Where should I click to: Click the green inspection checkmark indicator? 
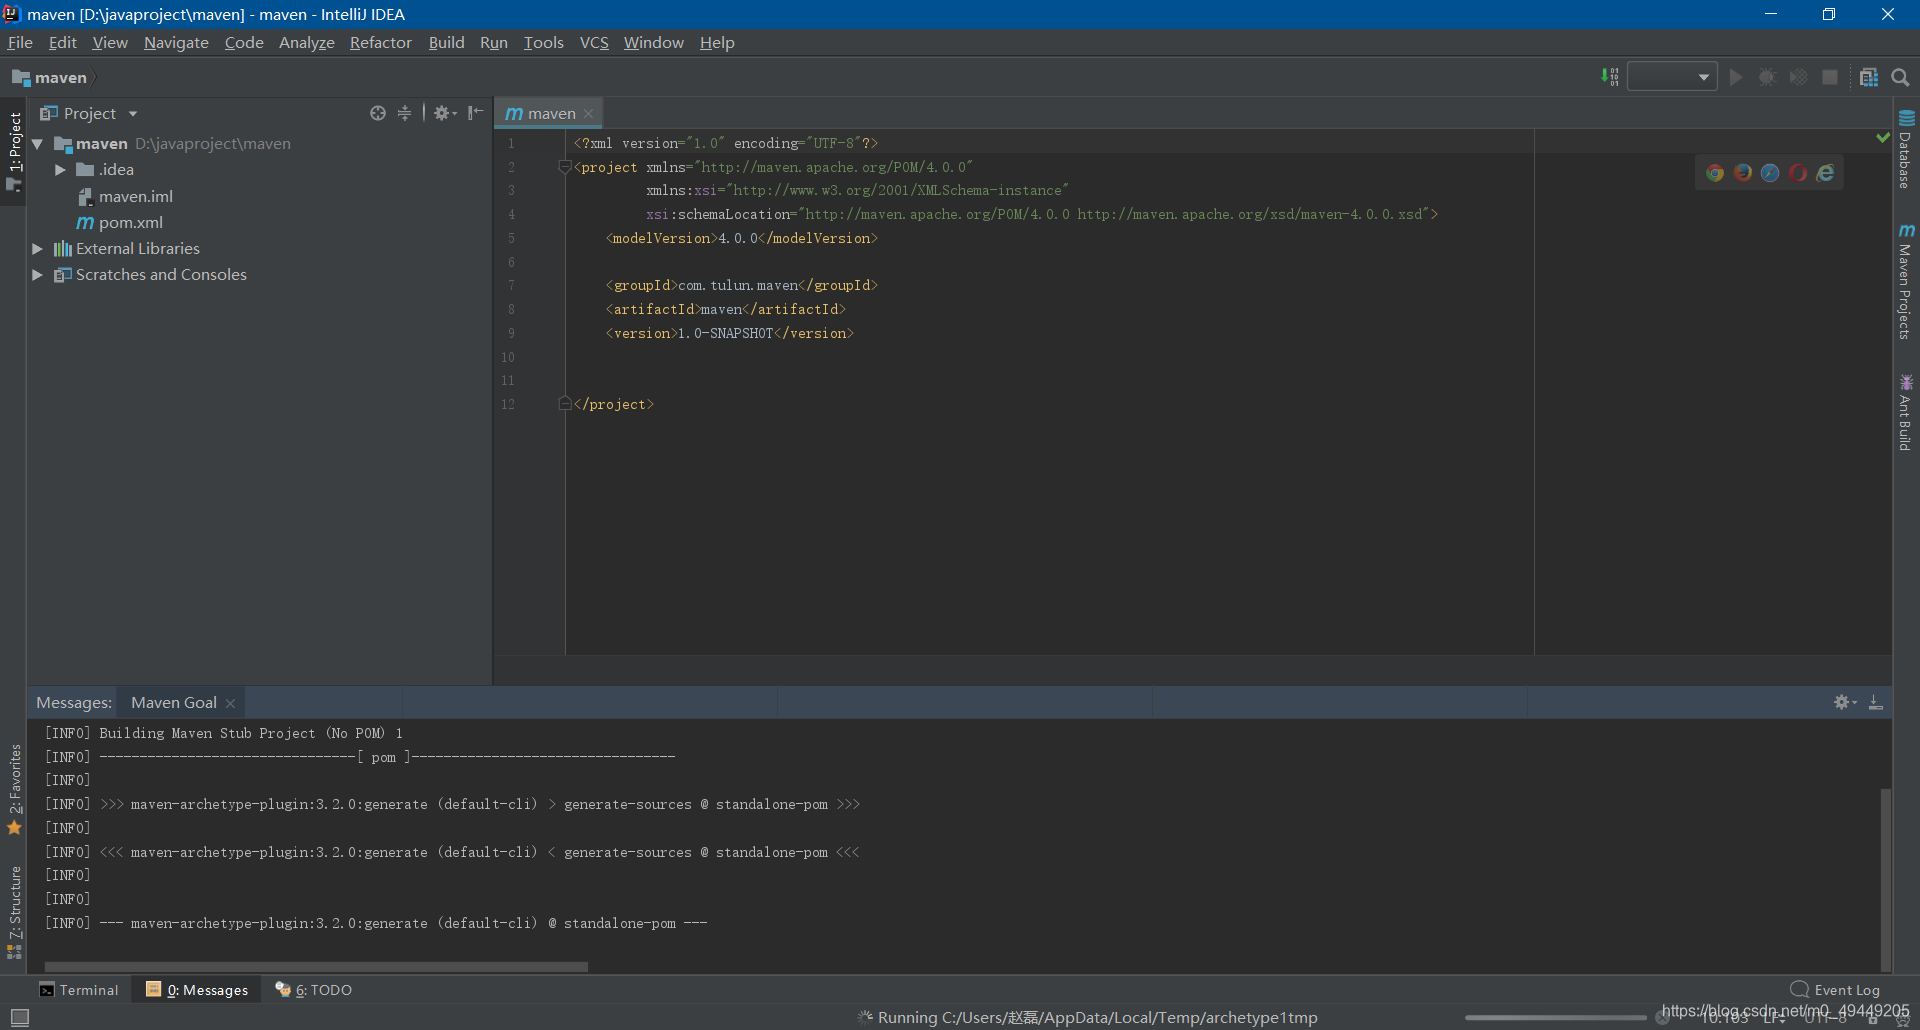1883,138
